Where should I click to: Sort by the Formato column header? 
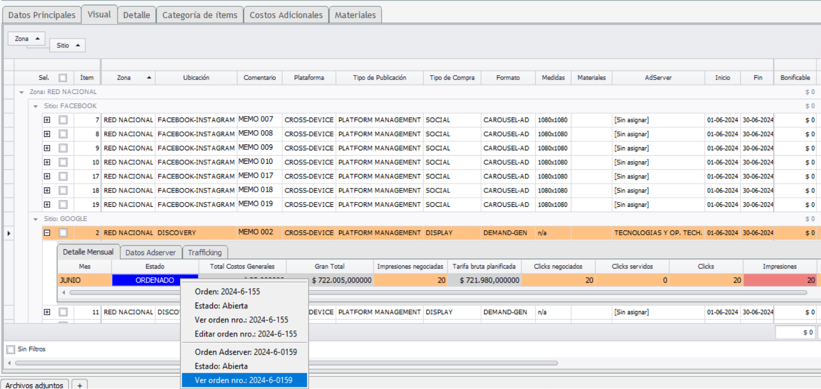508,77
